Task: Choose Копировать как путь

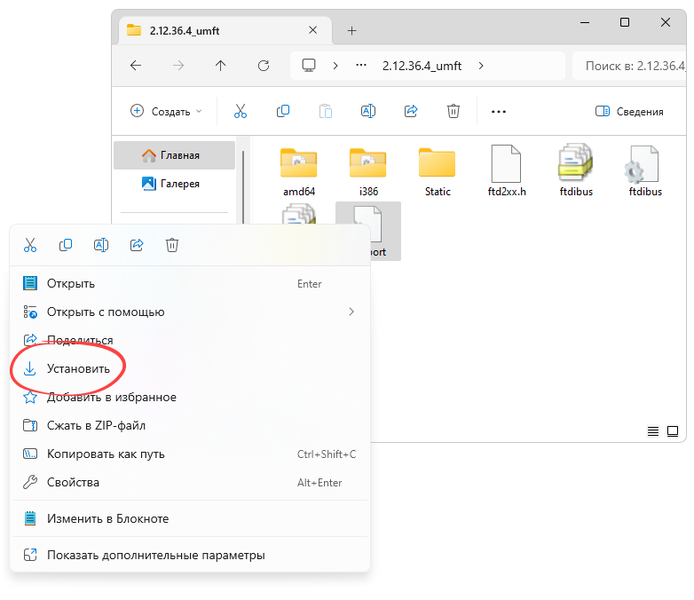Action: click(x=190, y=454)
